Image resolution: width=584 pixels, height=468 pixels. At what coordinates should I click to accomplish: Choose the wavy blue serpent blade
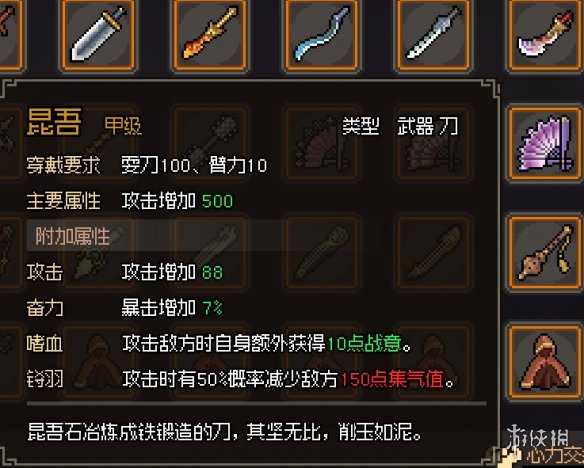click(x=321, y=35)
